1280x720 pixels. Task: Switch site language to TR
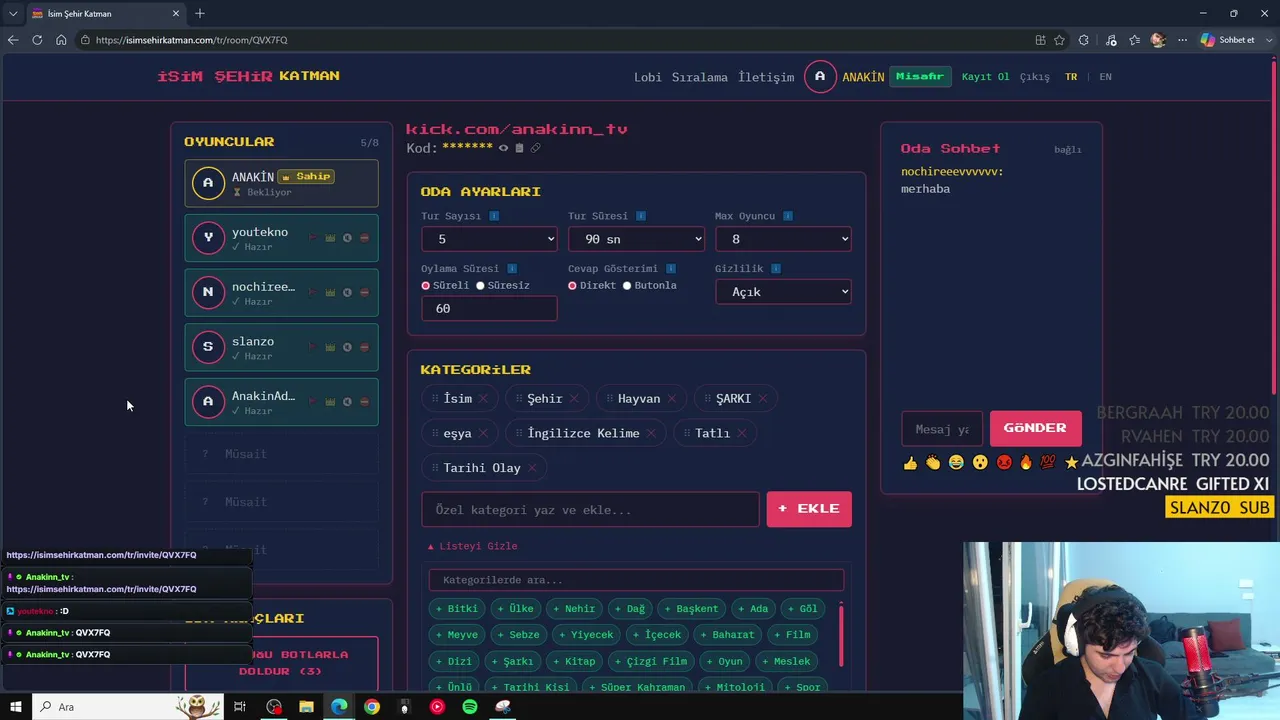tap(1071, 77)
